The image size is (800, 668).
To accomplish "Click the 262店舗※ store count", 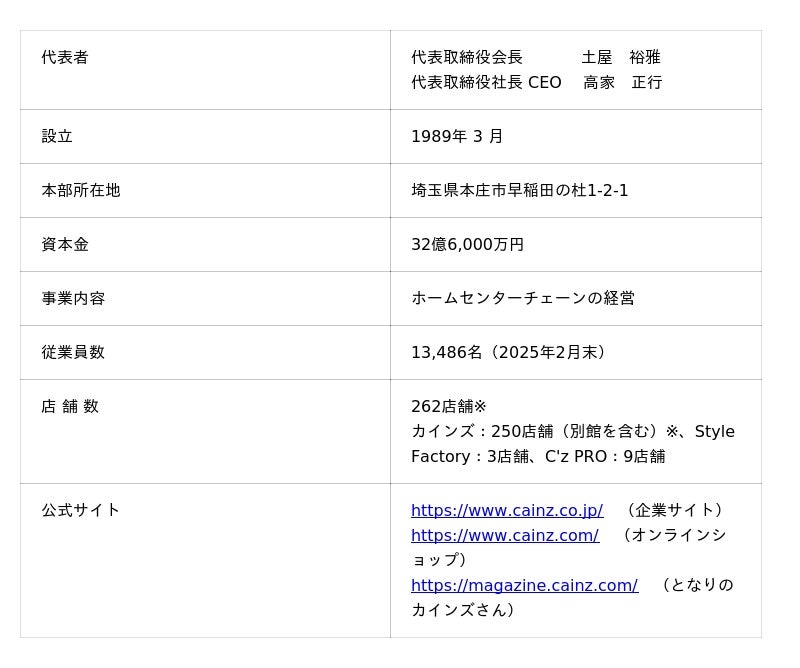I will pos(448,406).
